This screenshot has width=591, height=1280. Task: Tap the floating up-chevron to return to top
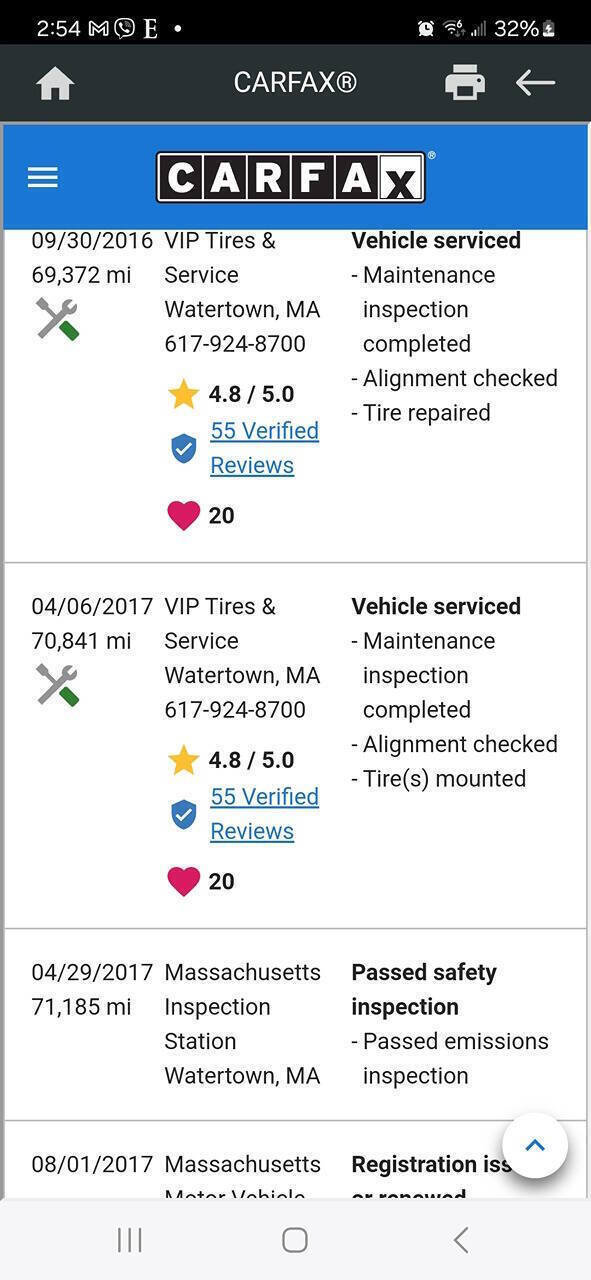point(535,1145)
